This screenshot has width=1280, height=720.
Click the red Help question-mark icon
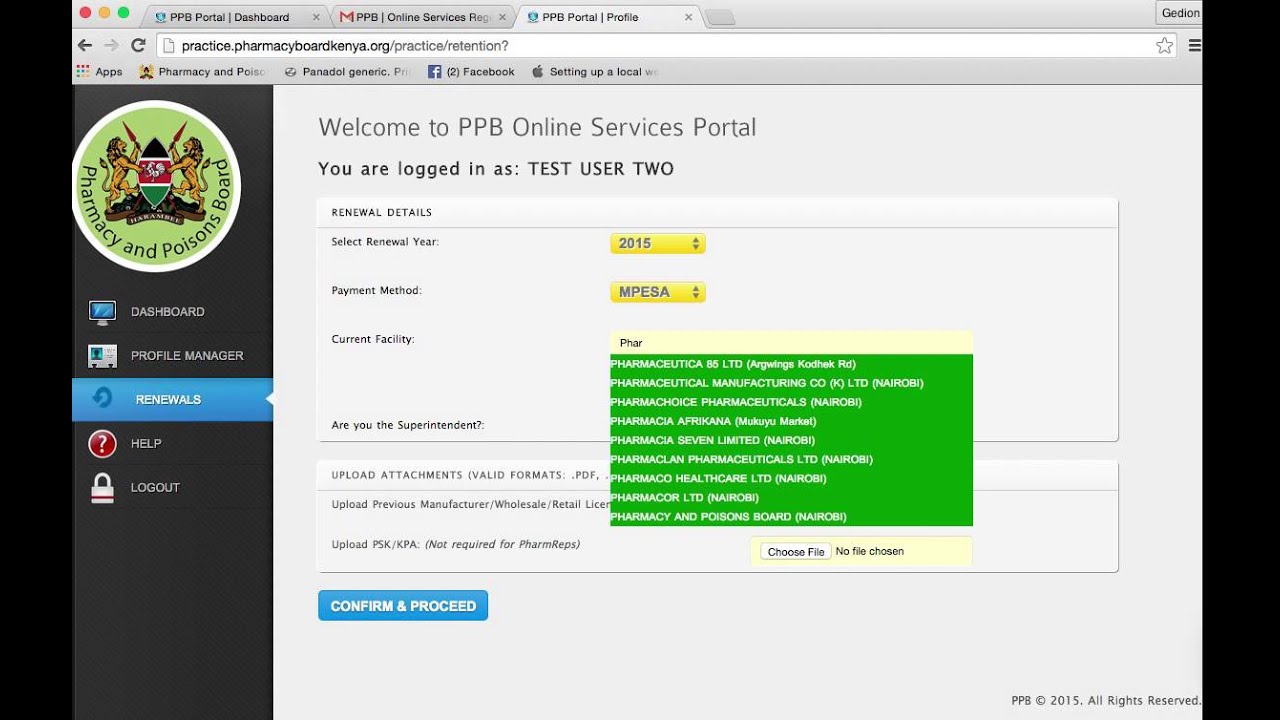tap(102, 443)
